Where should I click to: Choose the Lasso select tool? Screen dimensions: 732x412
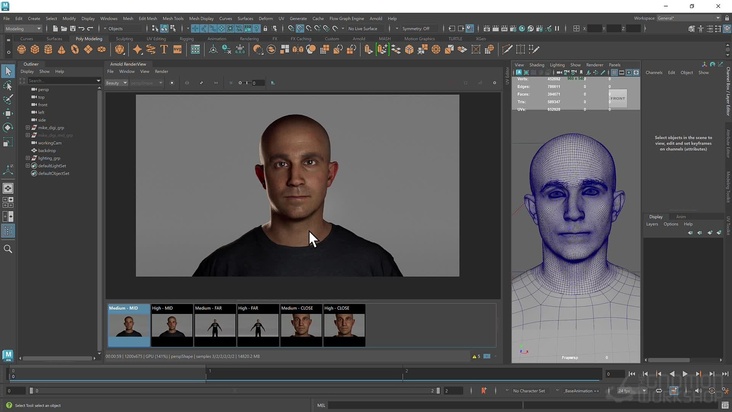tap(8, 86)
